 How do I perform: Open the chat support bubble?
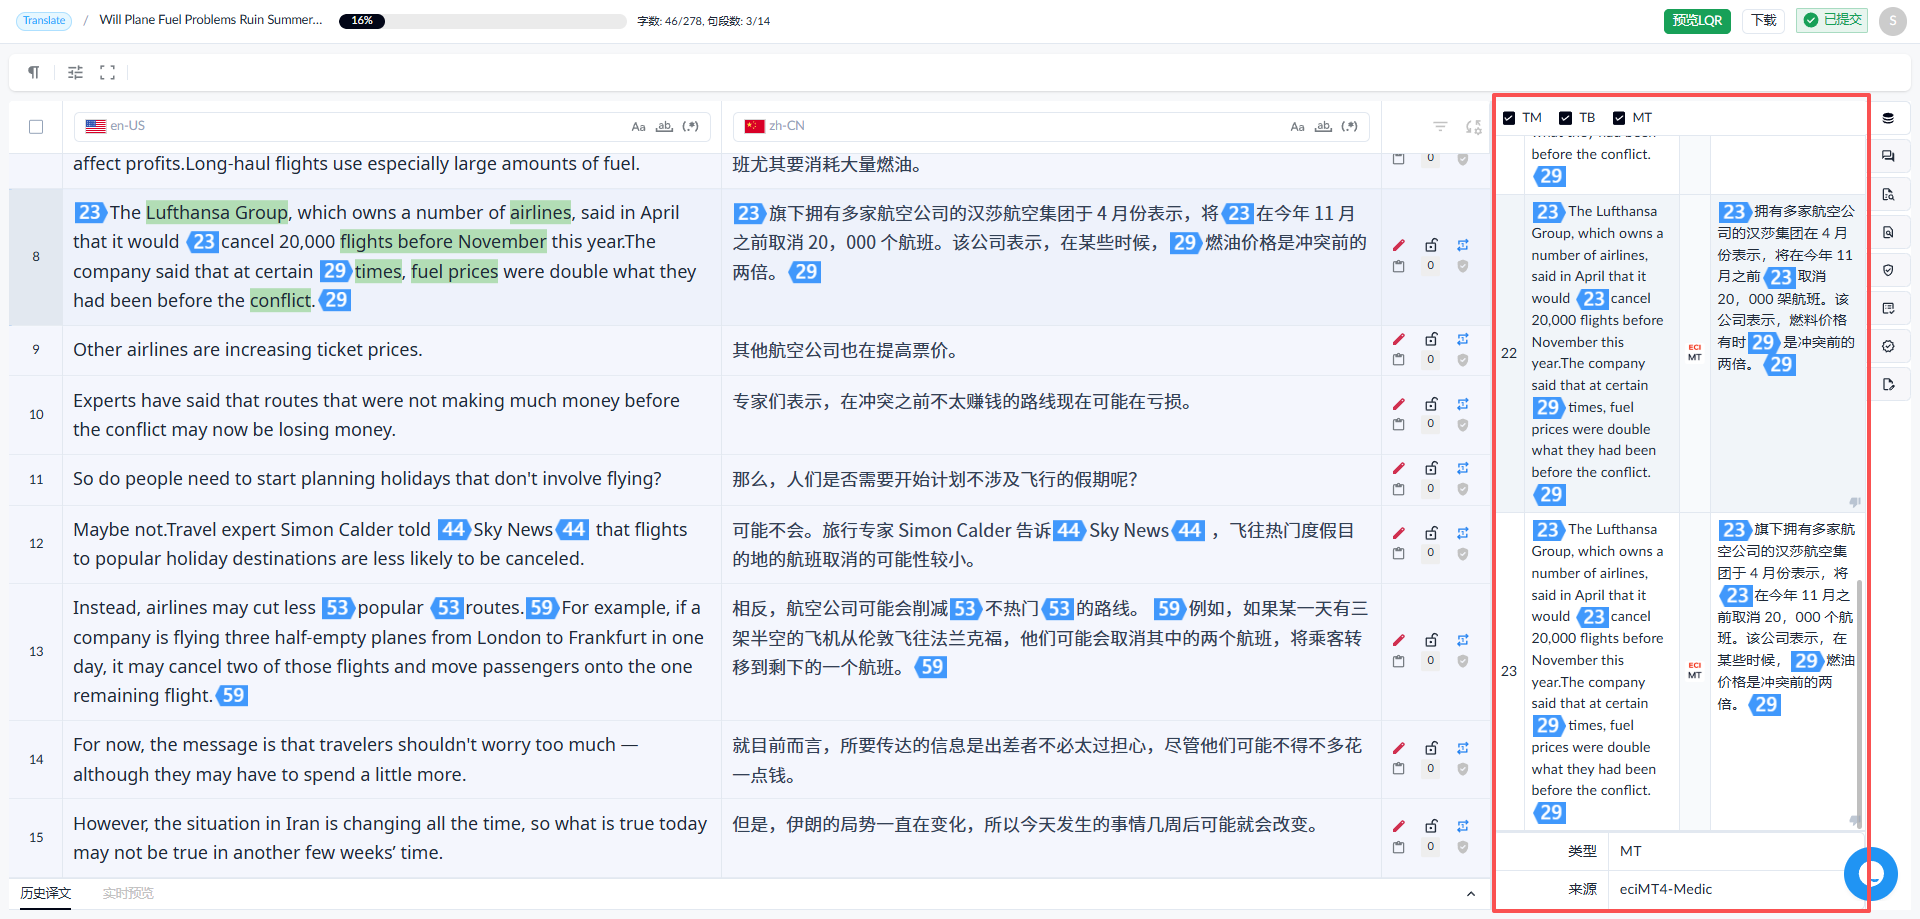[x=1871, y=874]
